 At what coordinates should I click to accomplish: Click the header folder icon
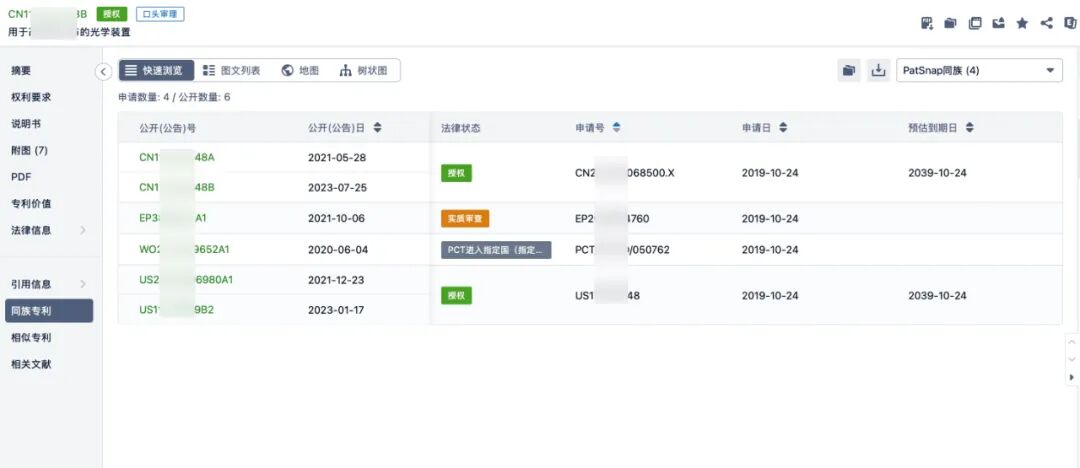(x=951, y=23)
